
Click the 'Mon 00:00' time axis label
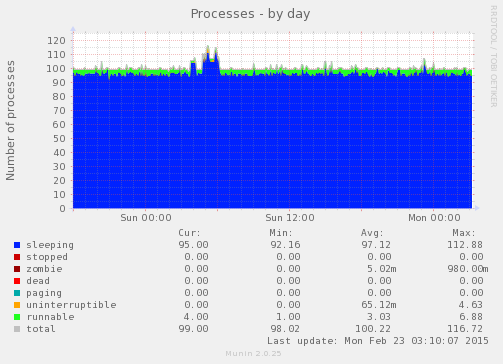(x=434, y=218)
